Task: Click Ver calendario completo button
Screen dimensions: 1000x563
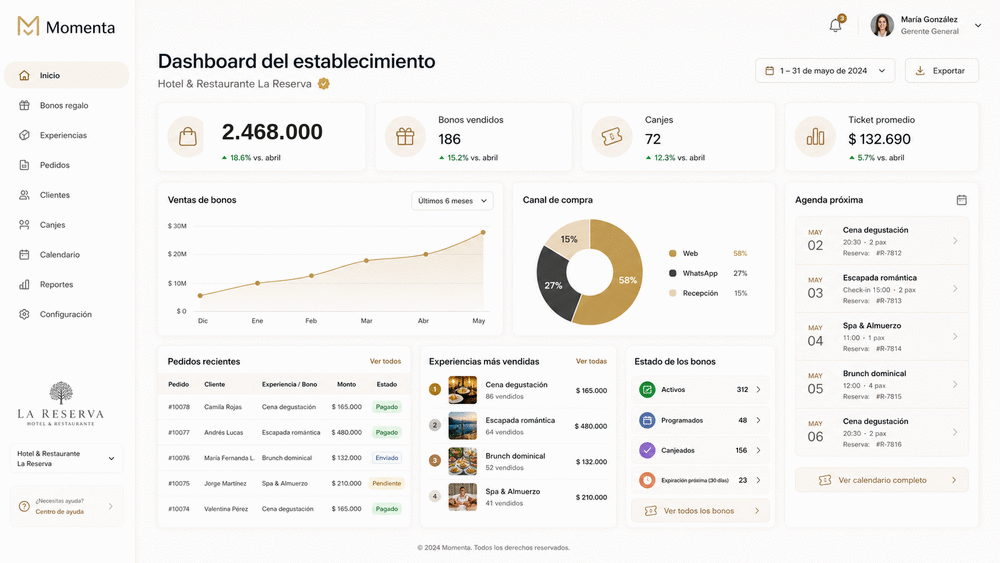Action: 881,480
